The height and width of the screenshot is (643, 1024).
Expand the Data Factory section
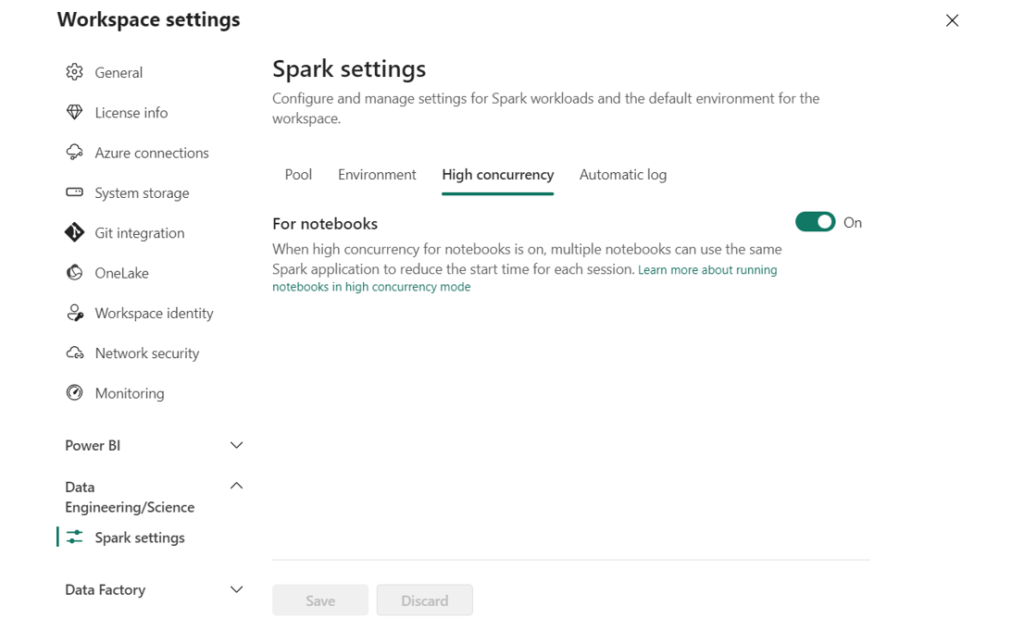pos(237,589)
